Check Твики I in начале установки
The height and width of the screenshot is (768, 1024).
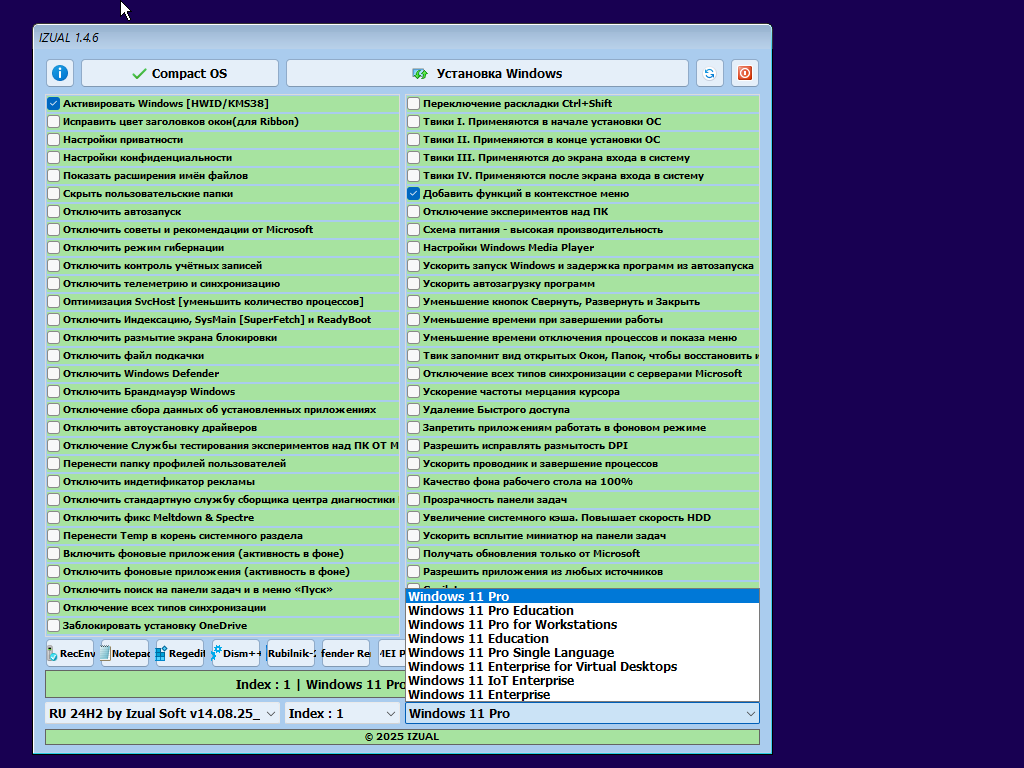(413, 121)
